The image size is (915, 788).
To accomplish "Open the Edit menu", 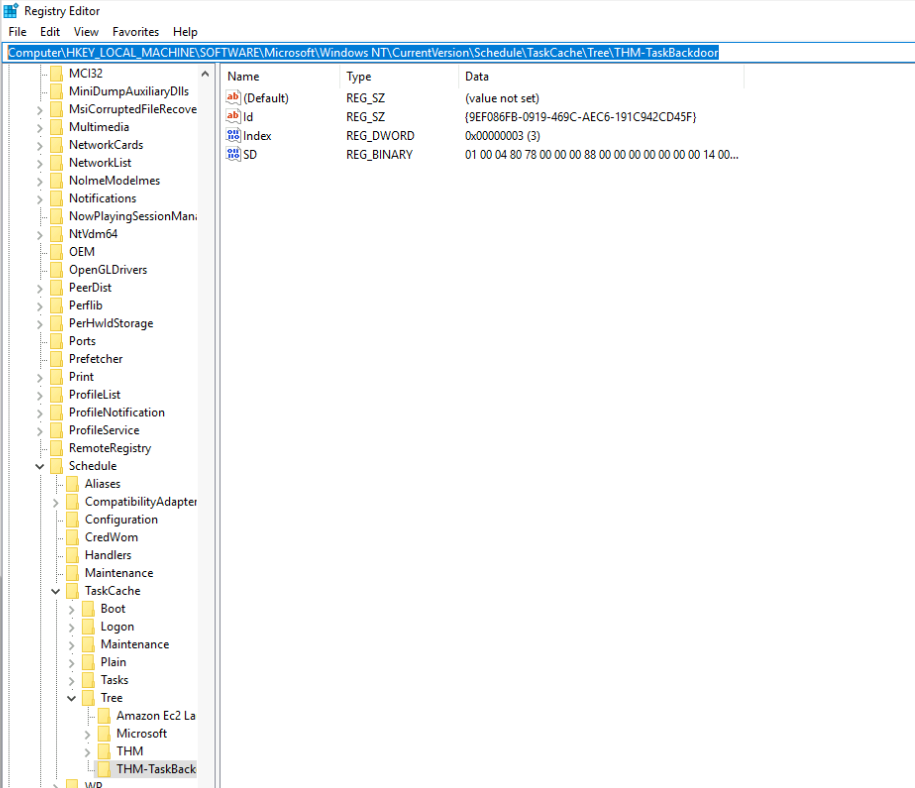I will coord(50,32).
